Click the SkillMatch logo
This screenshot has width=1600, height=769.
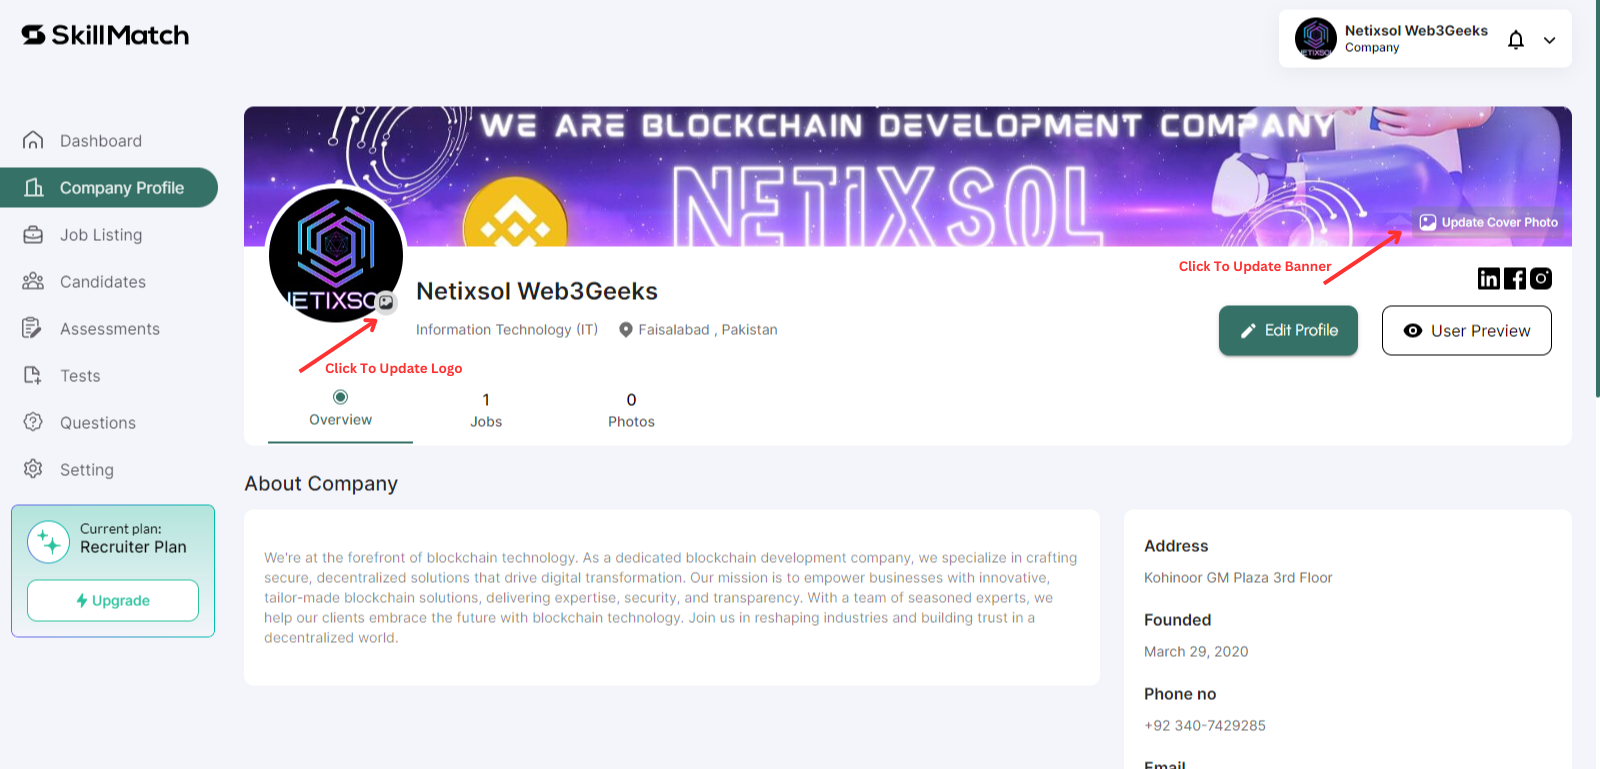click(x=105, y=35)
